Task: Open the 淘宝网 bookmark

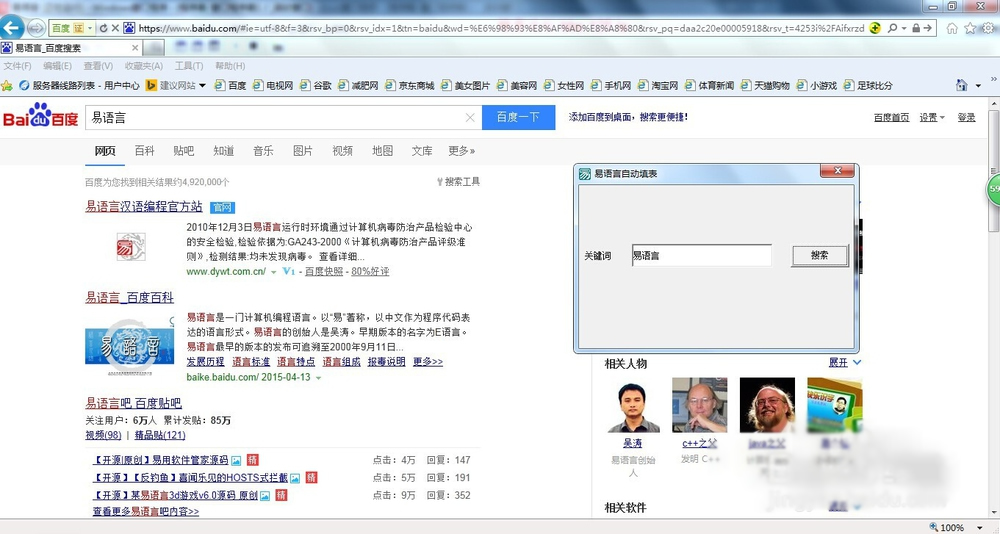Action: point(658,85)
